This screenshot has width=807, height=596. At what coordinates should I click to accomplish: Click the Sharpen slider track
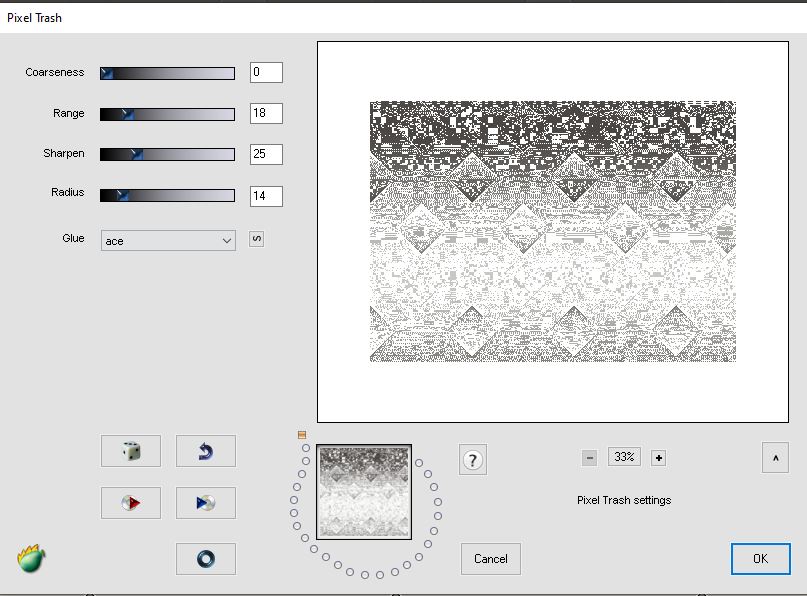coord(167,154)
